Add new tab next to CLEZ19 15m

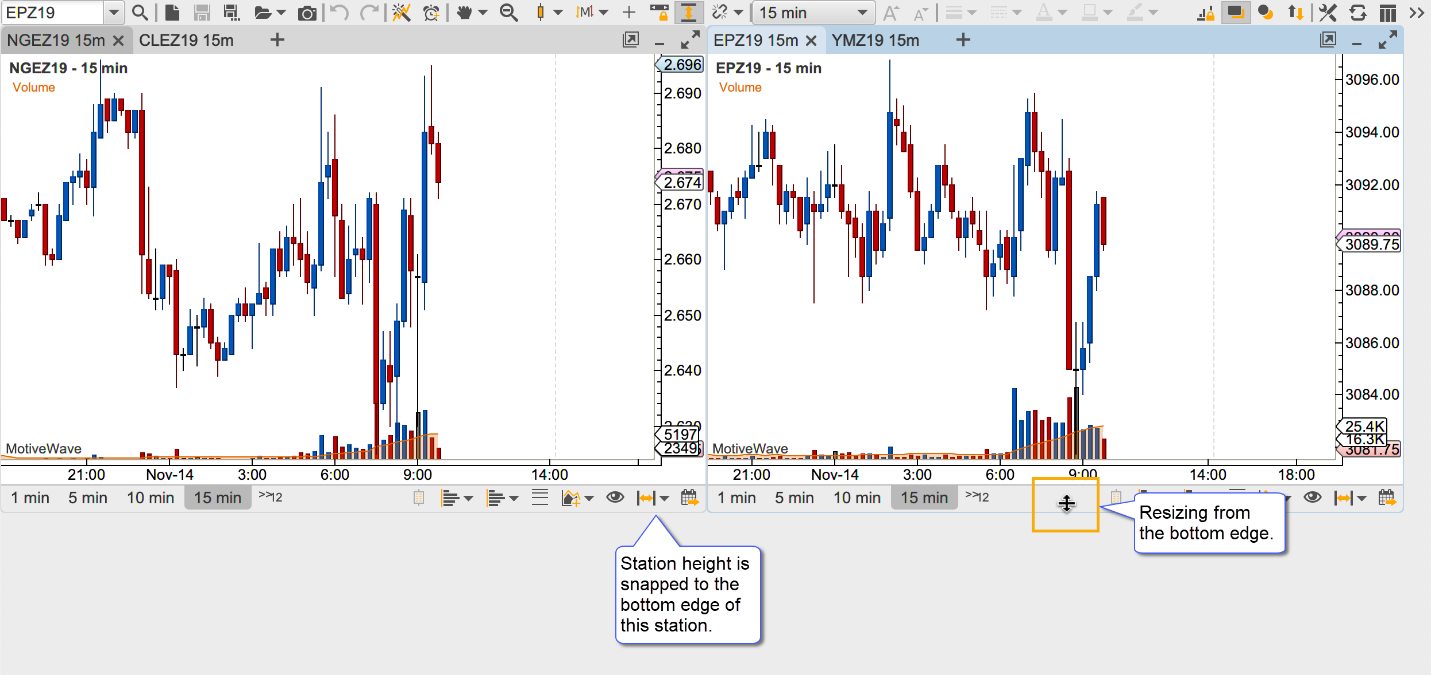point(278,40)
